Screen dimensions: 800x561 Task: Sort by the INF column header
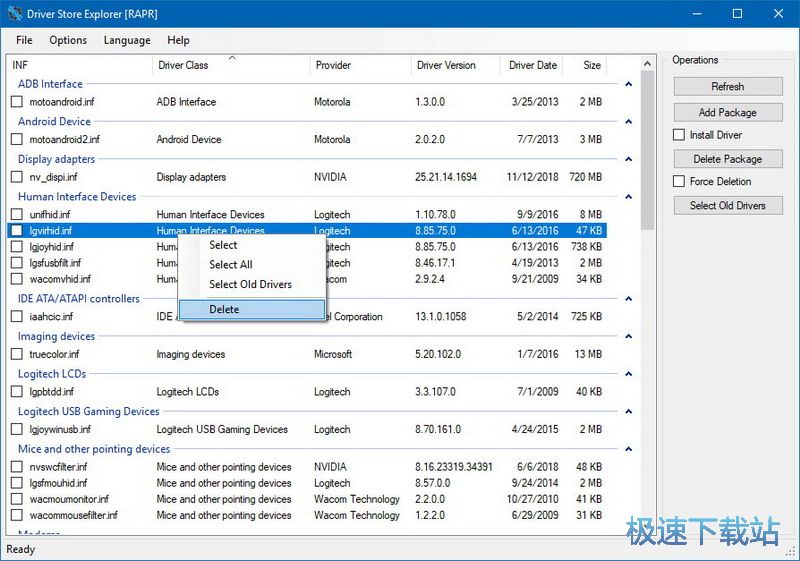click(80, 65)
